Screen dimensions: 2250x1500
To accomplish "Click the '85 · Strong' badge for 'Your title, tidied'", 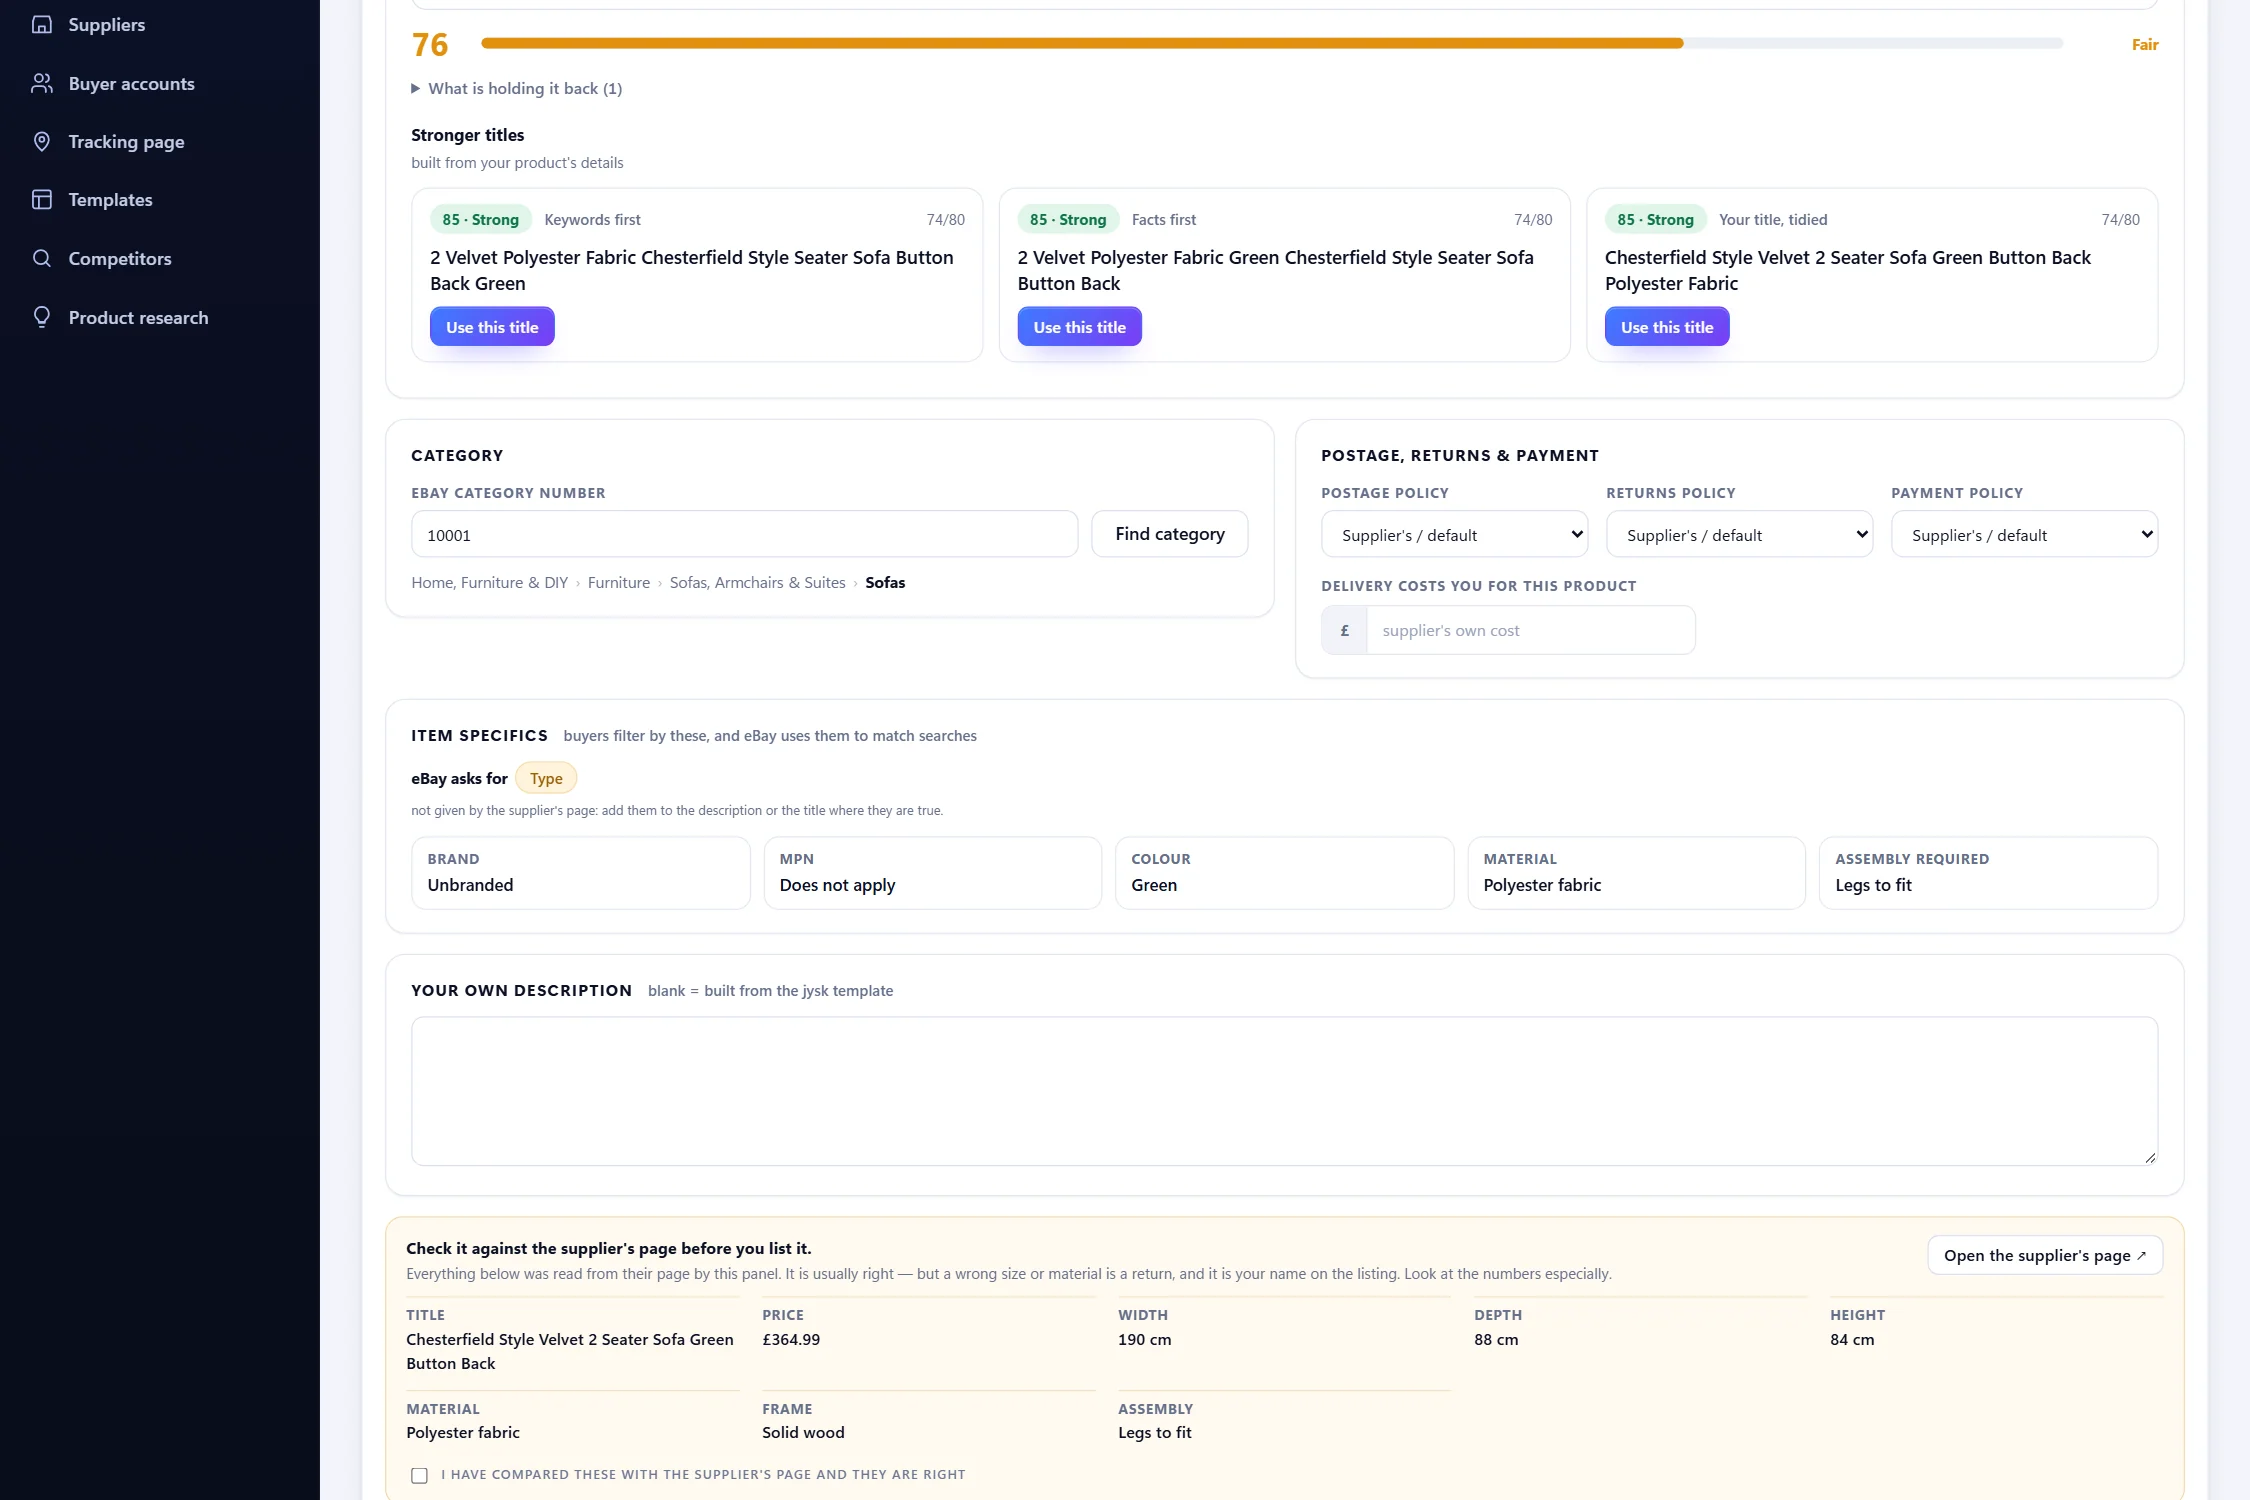I will click(1655, 219).
